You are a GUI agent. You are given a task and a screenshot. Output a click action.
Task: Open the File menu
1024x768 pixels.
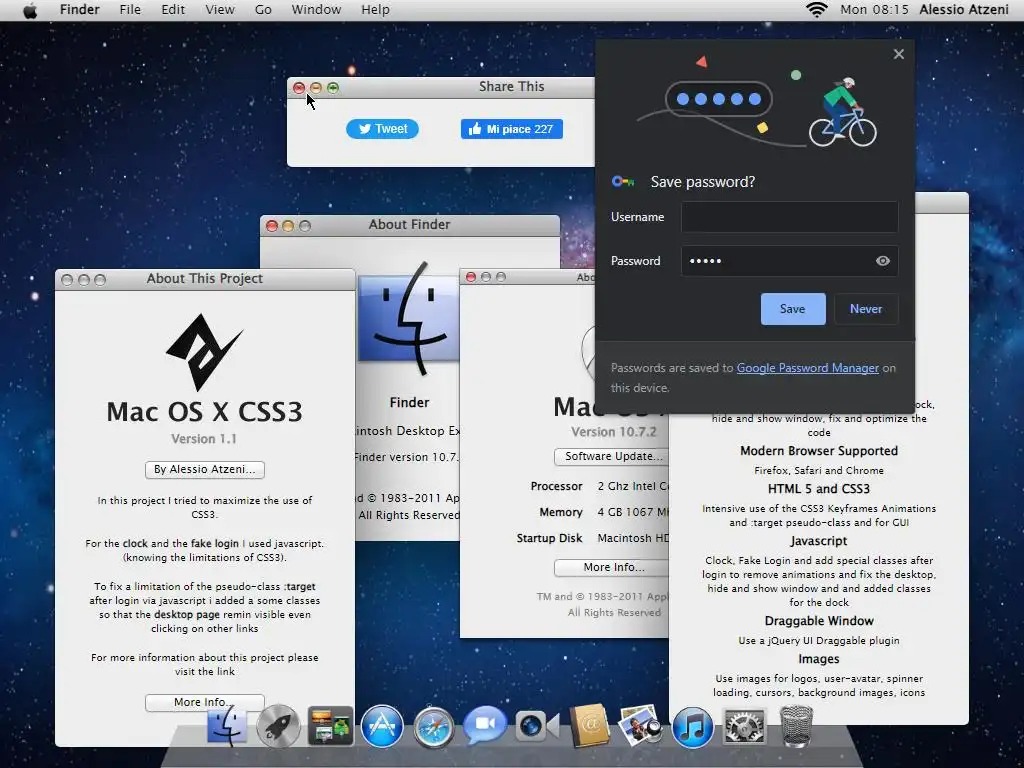coord(130,10)
